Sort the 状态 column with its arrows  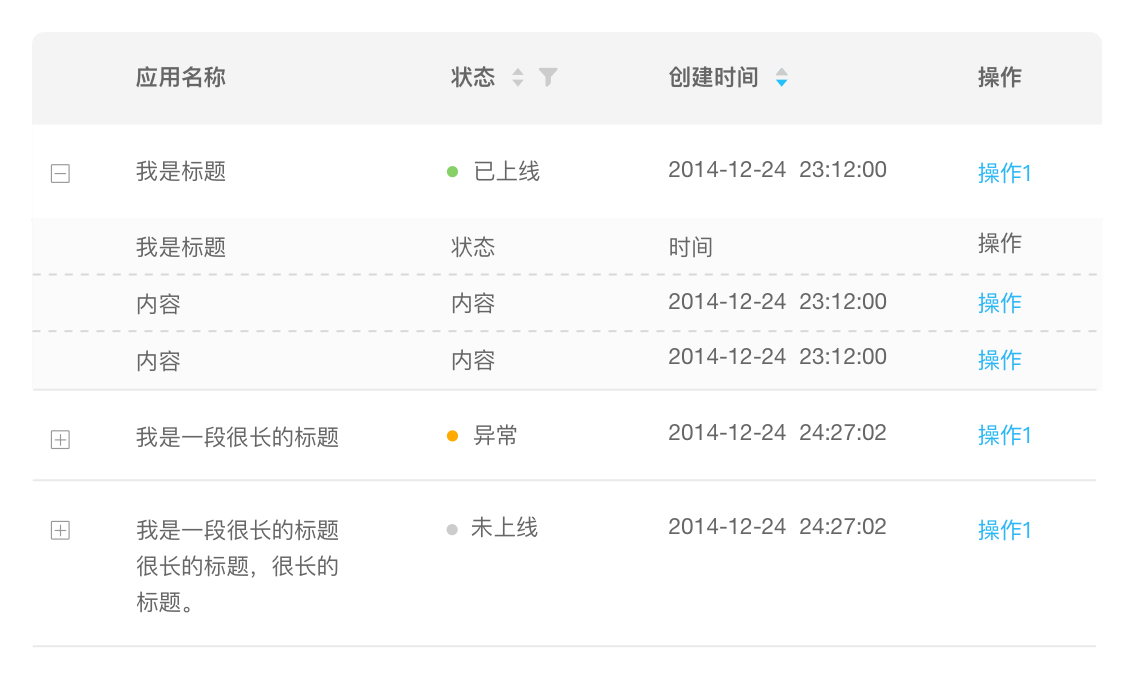[517, 77]
